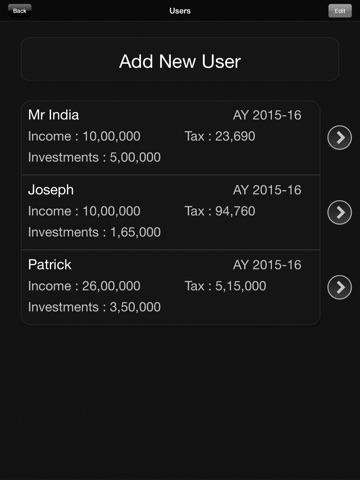Tap Joseph's Tax : 94,760 value
The height and width of the screenshot is (480, 360).
click(220, 211)
